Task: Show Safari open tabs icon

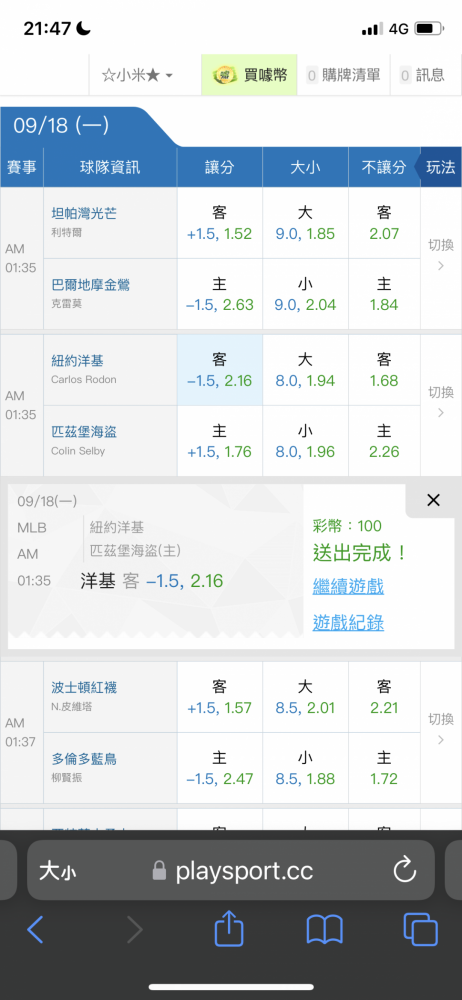Action: pos(421,929)
